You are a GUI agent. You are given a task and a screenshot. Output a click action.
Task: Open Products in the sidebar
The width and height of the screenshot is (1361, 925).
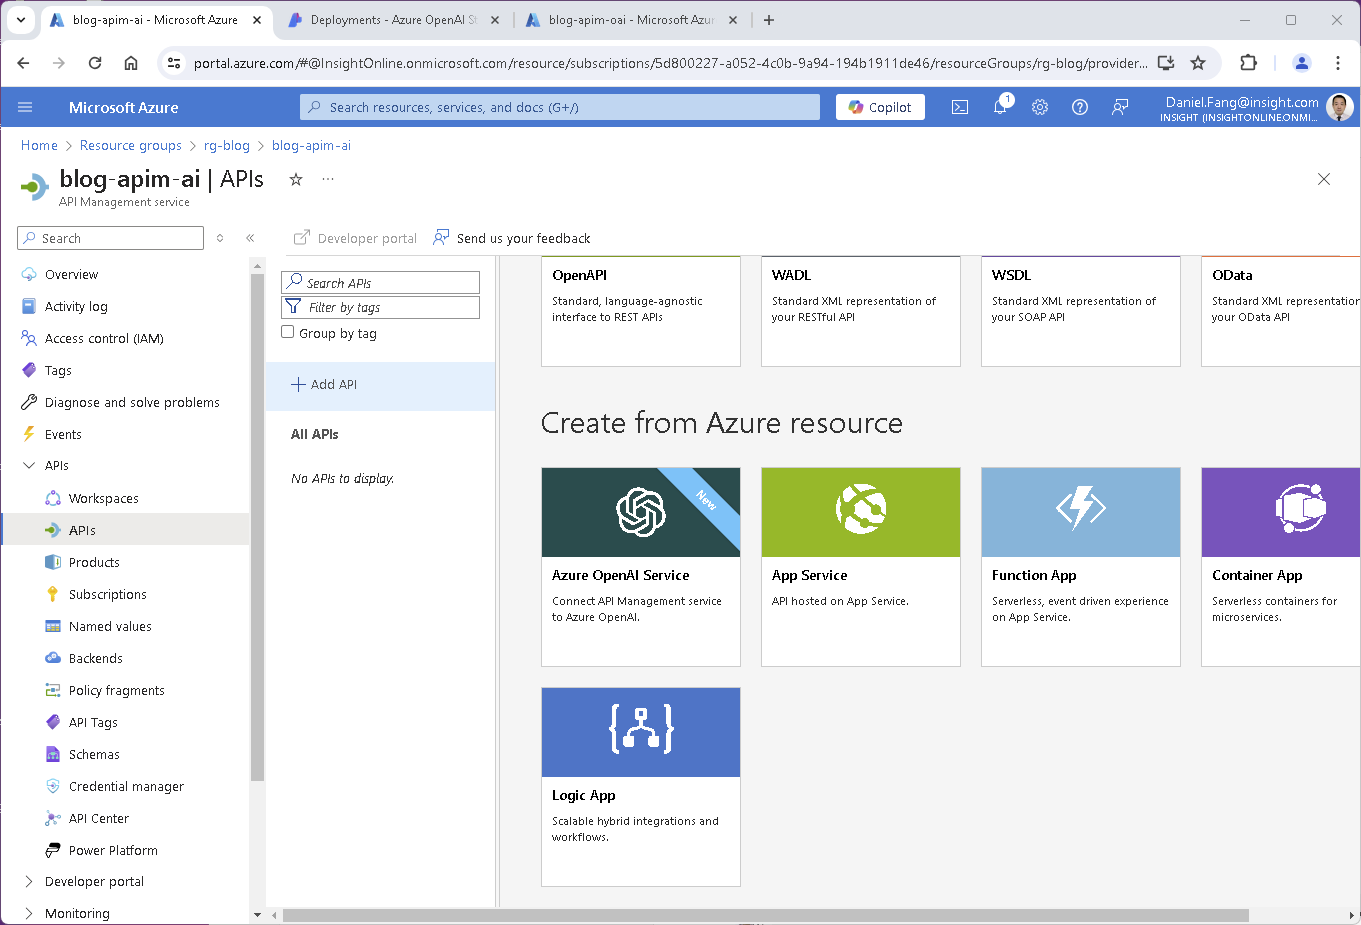(94, 562)
